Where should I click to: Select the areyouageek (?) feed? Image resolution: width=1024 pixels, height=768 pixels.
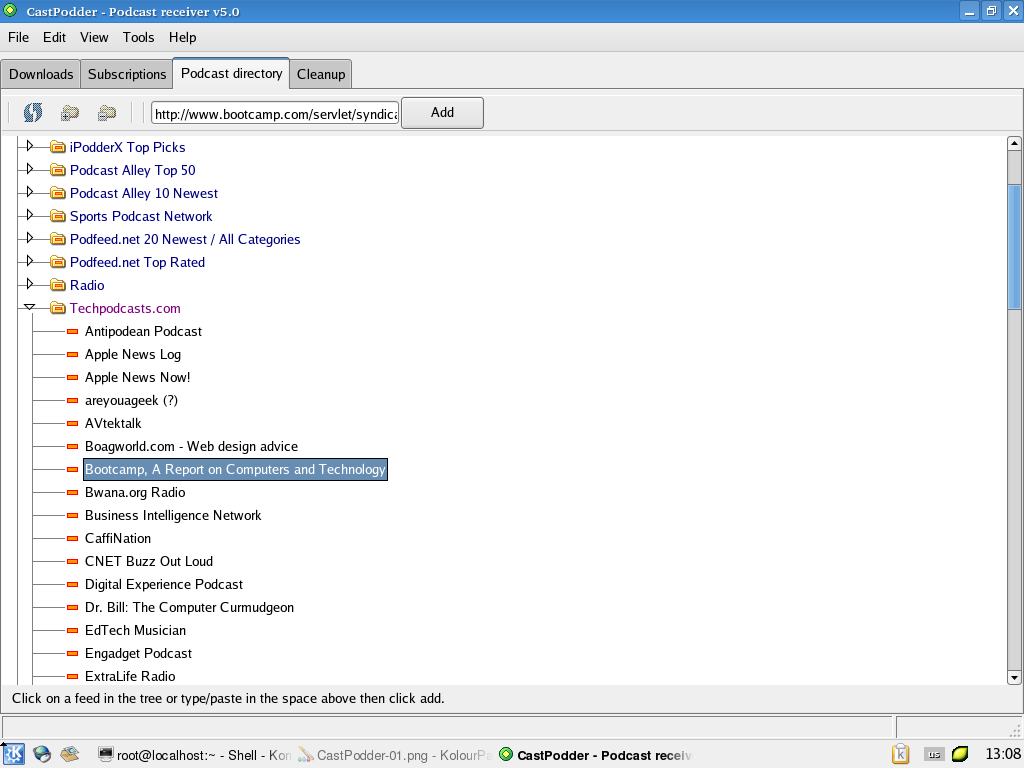click(x=131, y=400)
